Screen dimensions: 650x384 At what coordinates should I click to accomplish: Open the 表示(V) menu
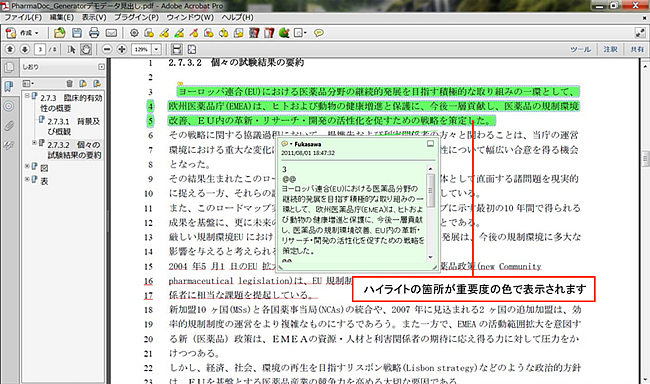(x=94, y=17)
